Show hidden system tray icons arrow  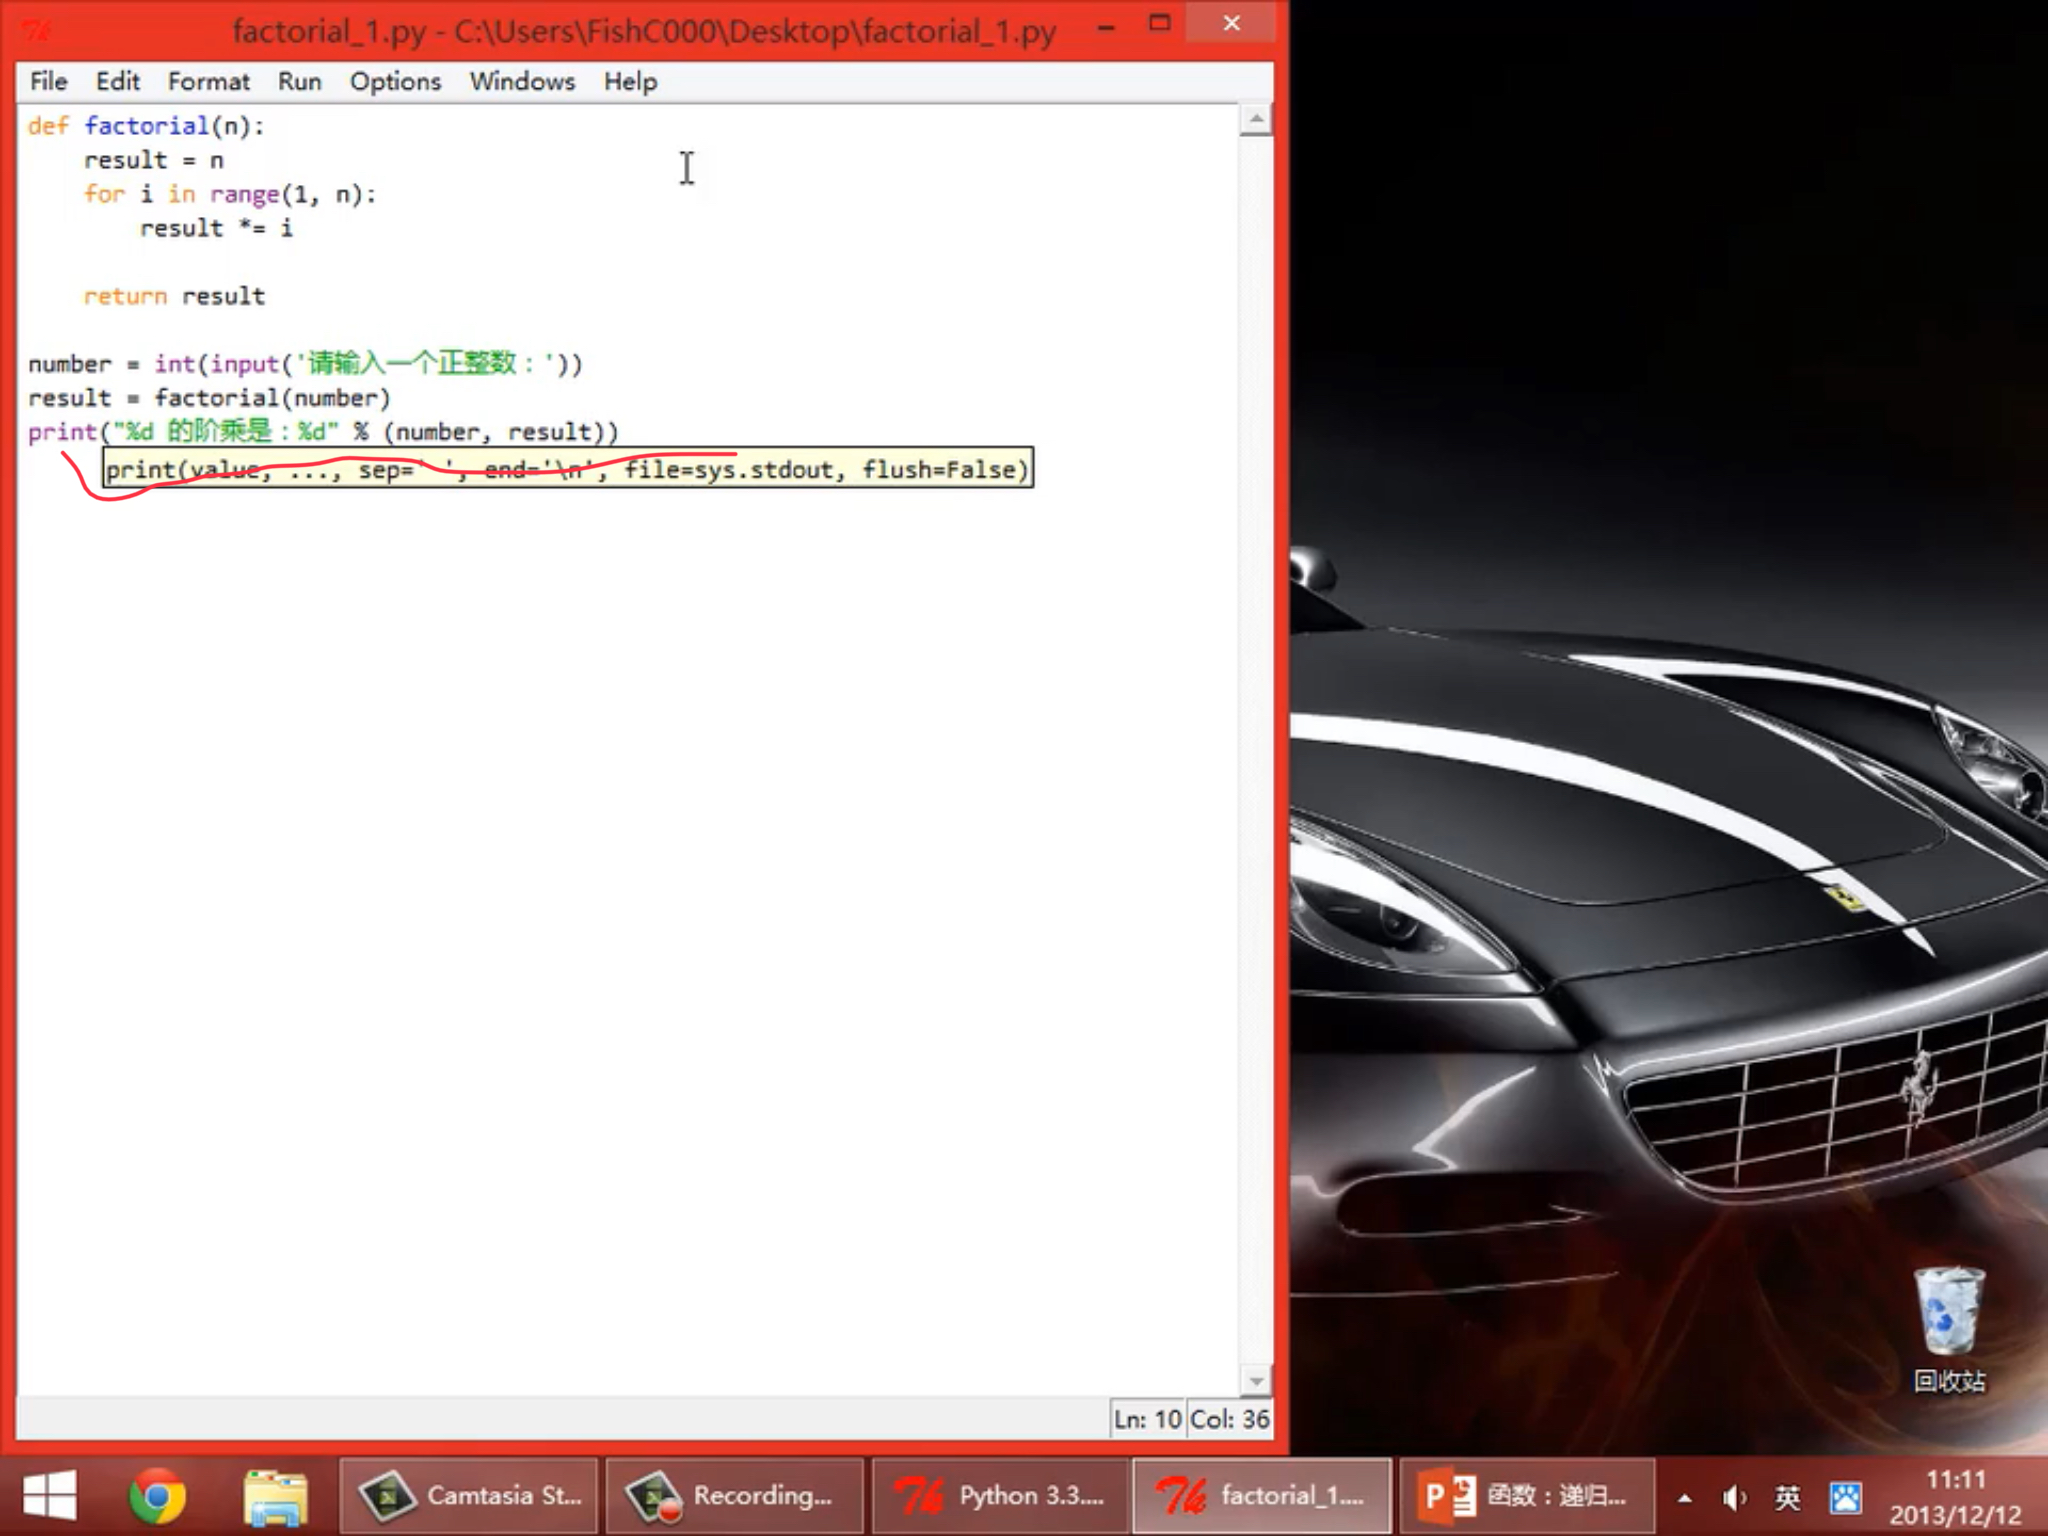click(x=1685, y=1498)
